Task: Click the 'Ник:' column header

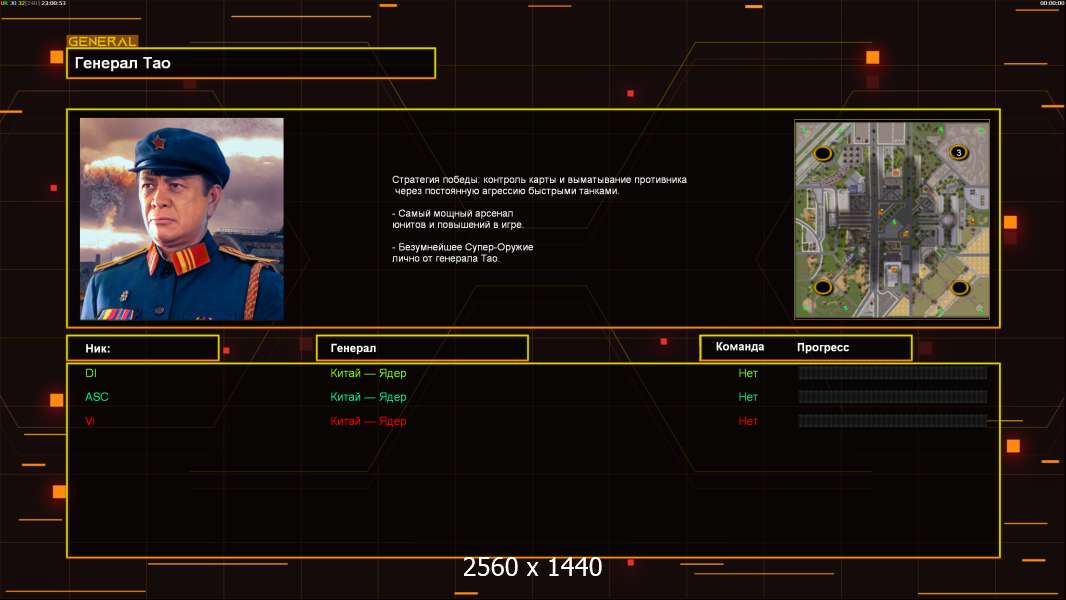Action: (143, 348)
